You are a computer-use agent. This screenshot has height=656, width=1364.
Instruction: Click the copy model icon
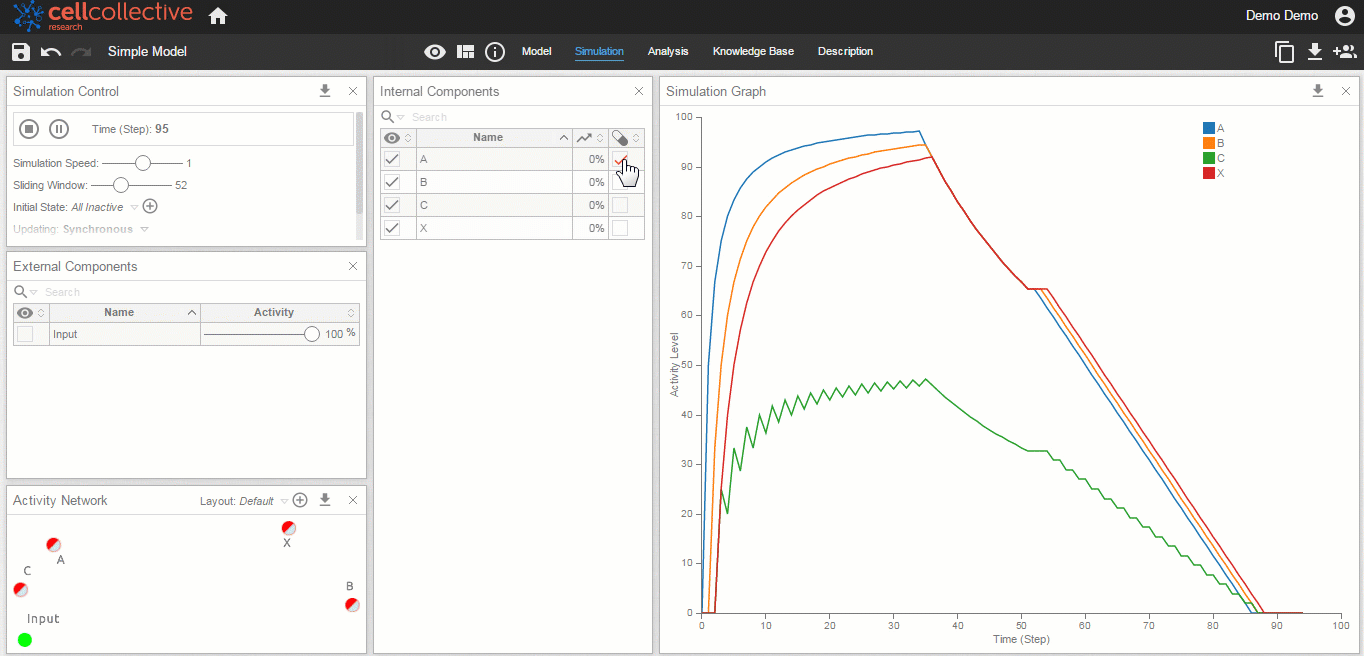pos(1285,52)
